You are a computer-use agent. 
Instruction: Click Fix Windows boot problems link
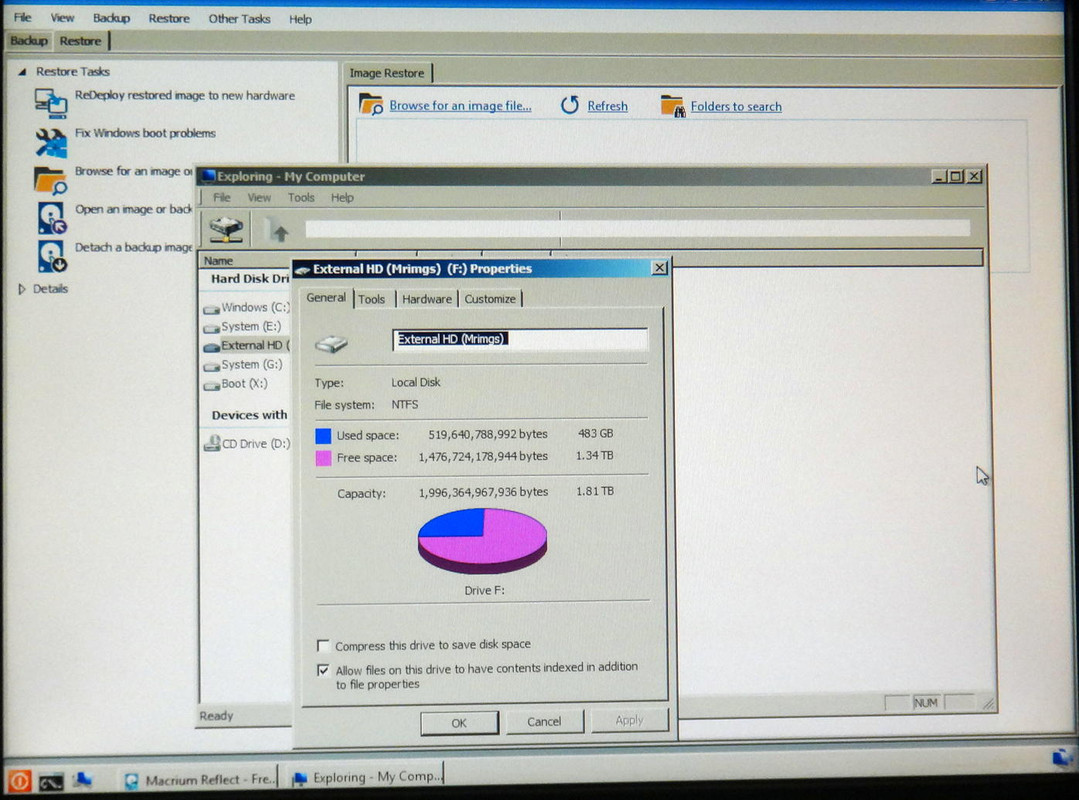click(x=145, y=133)
